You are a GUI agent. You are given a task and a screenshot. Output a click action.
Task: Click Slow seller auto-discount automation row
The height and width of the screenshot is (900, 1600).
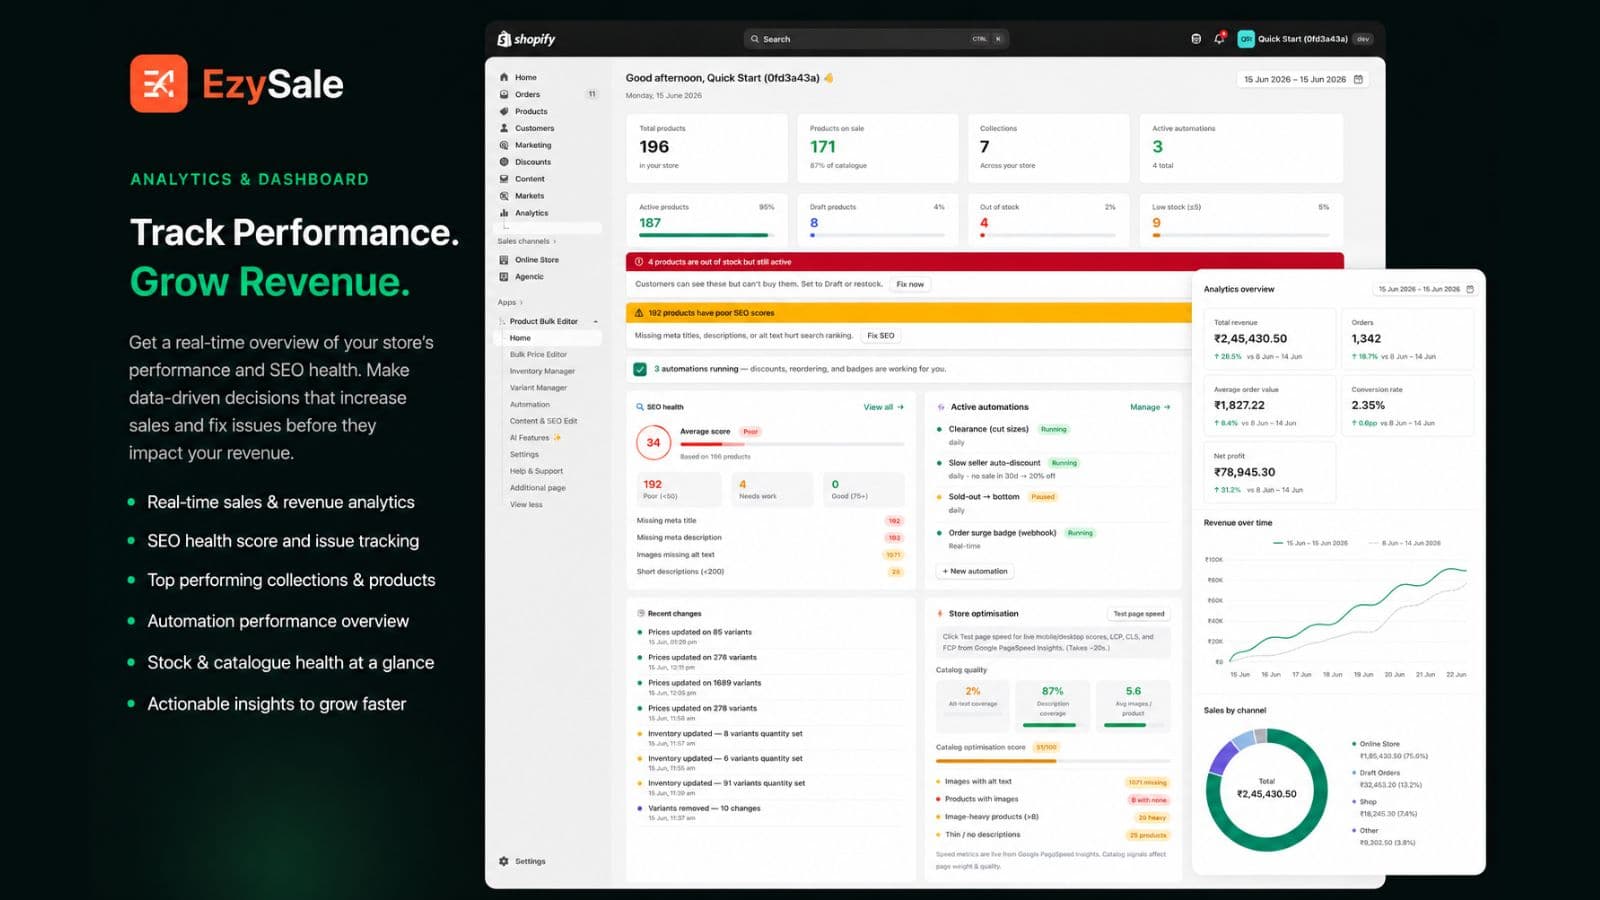pos(1053,469)
